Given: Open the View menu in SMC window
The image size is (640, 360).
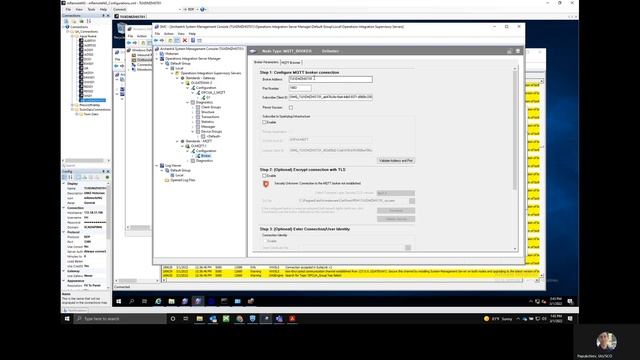Looking at the screenshot, I should (x=181, y=33).
